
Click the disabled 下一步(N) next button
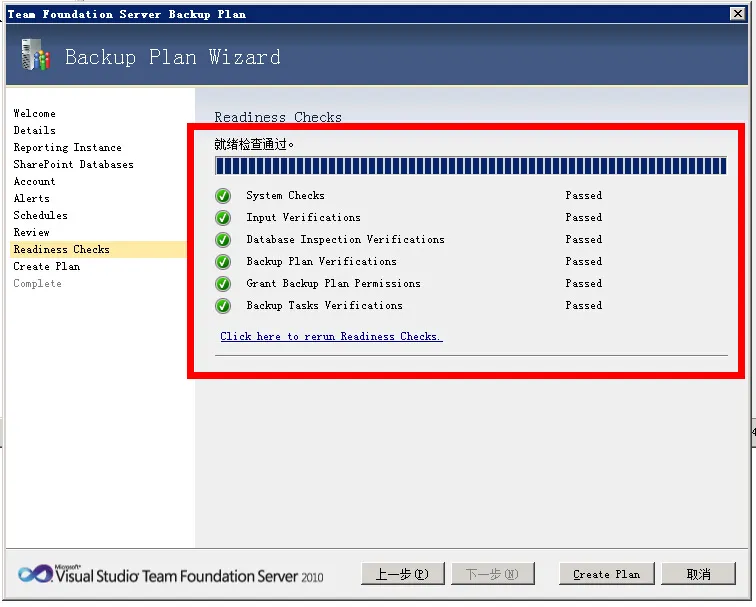493,574
